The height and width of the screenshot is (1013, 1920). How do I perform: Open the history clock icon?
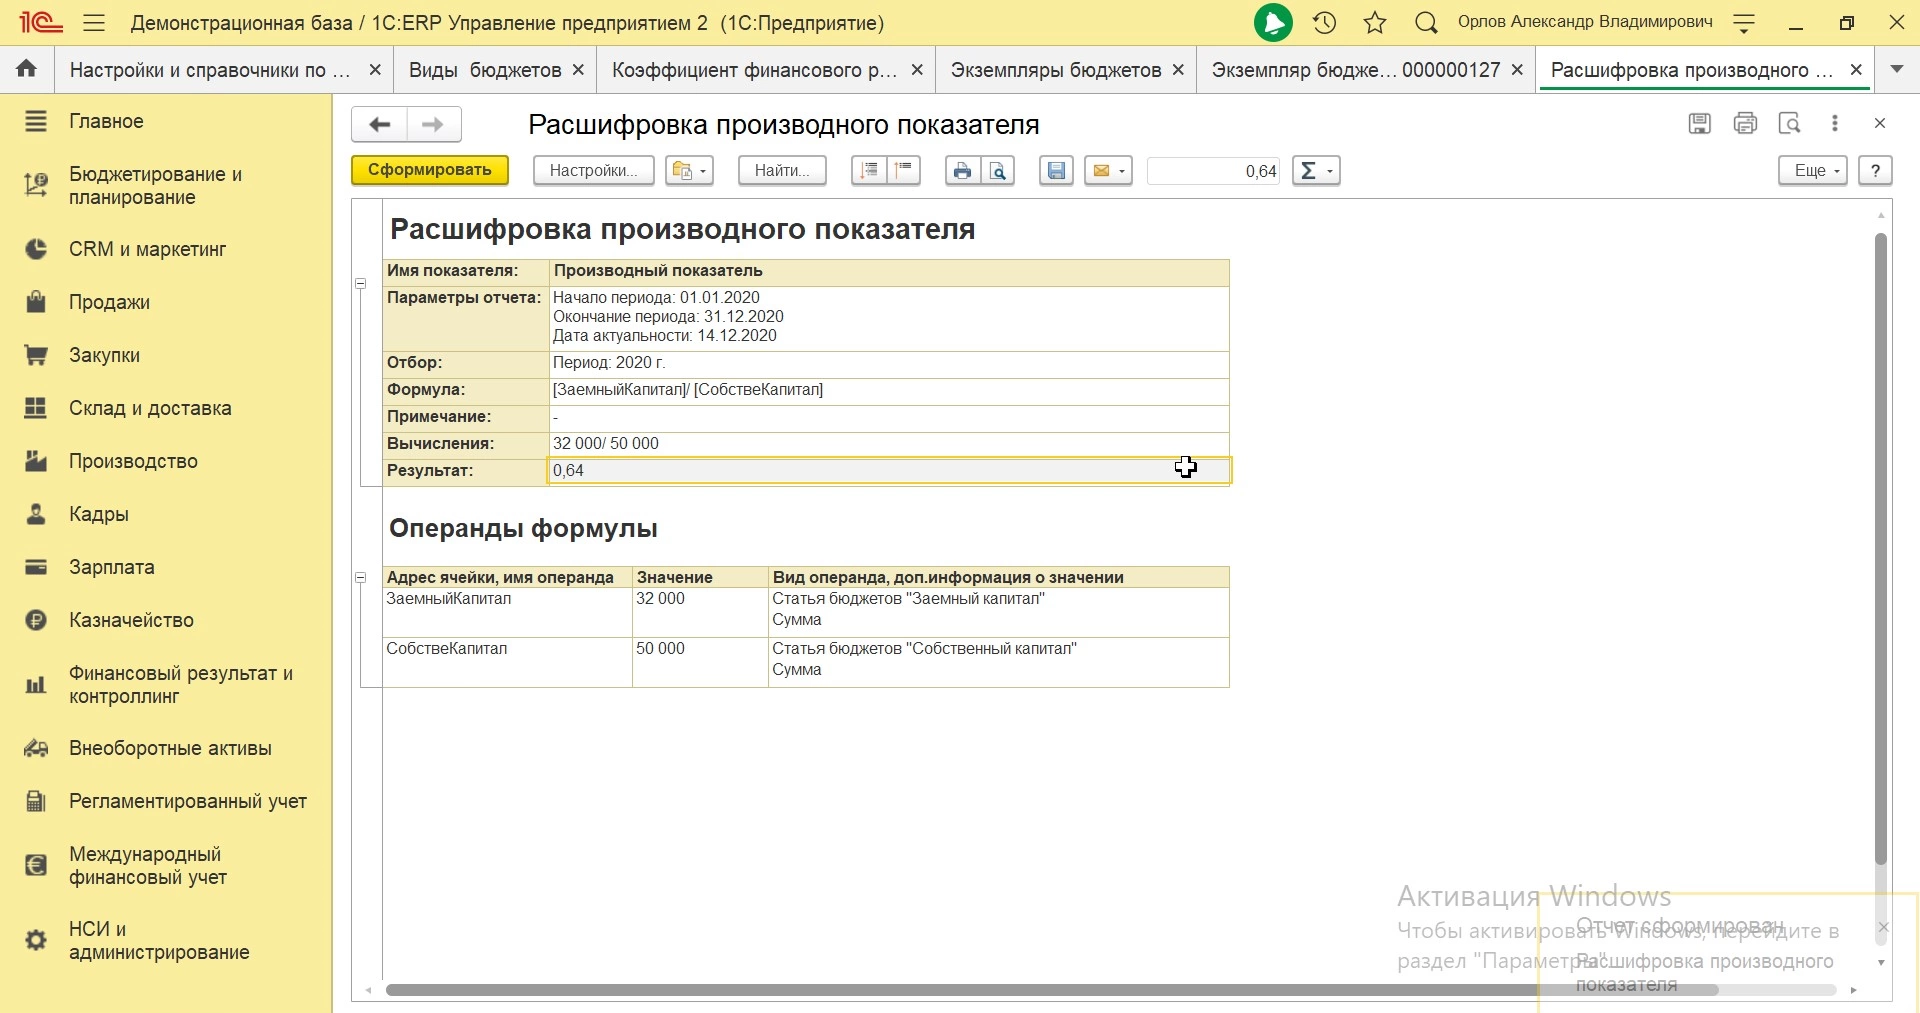[x=1326, y=23]
